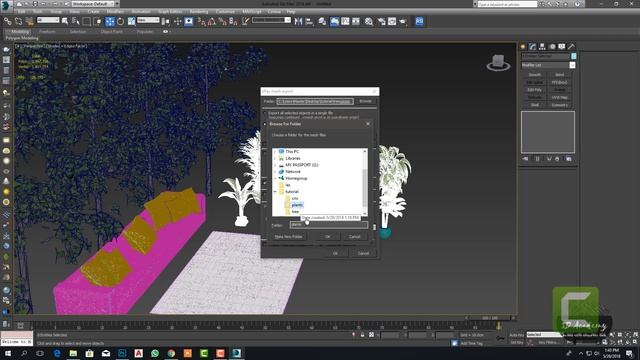640x360 pixels.
Task: Toggle the Ribbon display button
Action: coord(334,21)
